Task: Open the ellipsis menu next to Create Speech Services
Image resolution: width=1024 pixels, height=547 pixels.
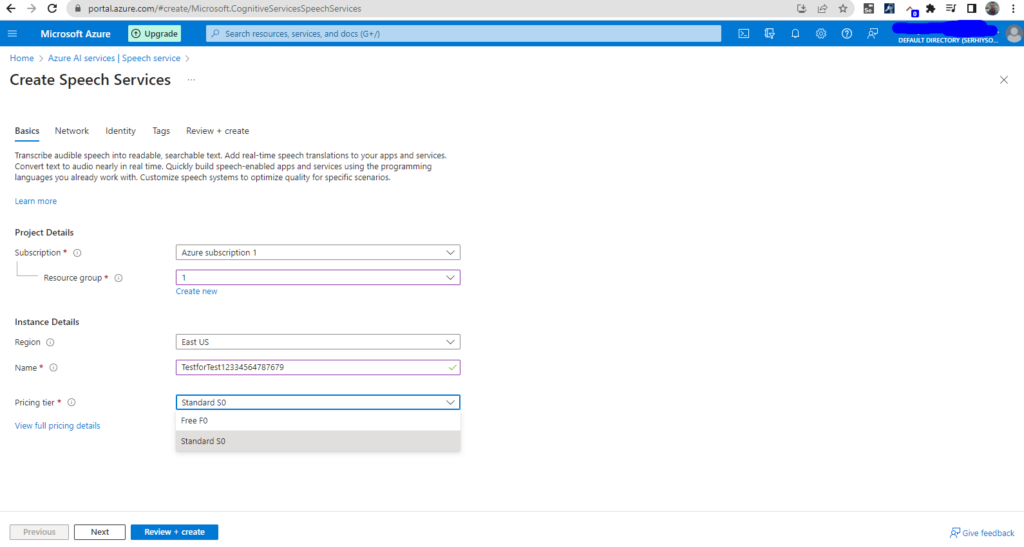Action: pos(191,80)
